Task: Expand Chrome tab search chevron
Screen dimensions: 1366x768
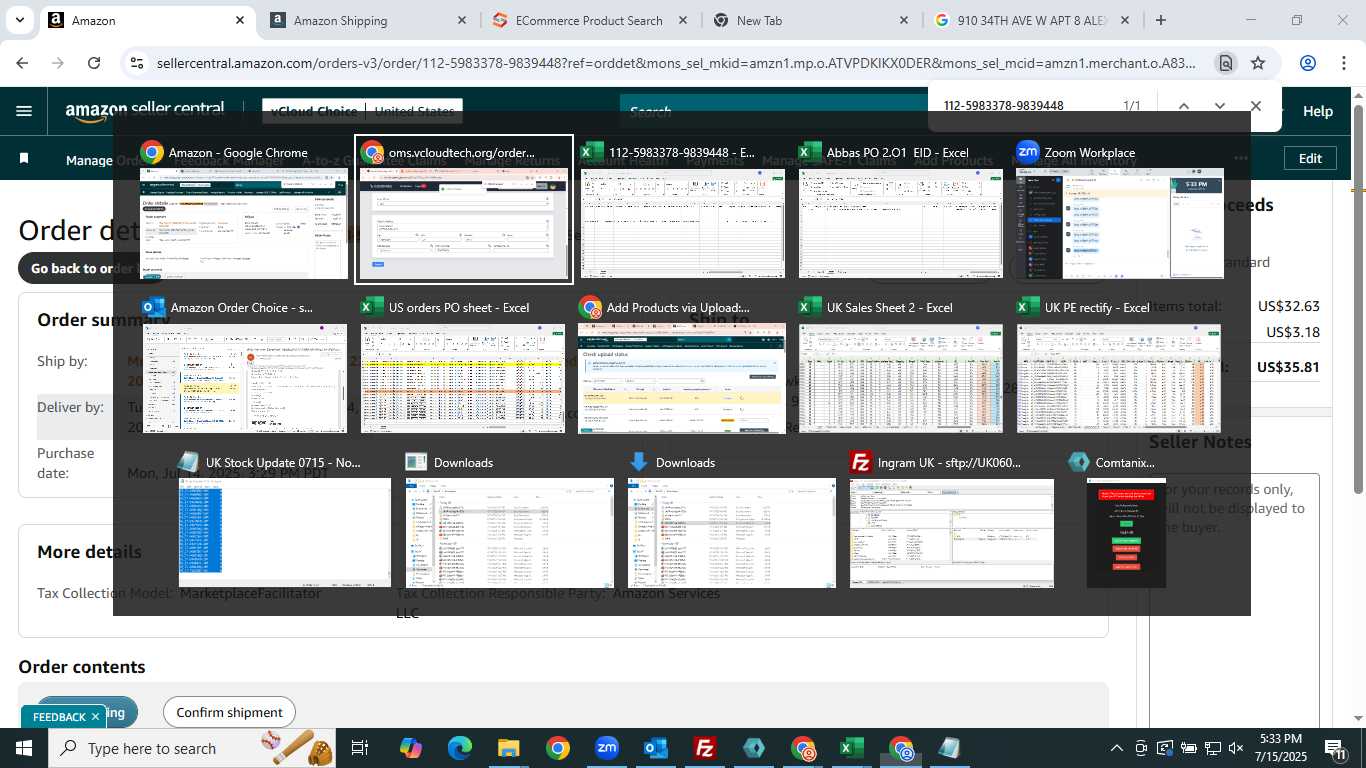Action: point(21,20)
